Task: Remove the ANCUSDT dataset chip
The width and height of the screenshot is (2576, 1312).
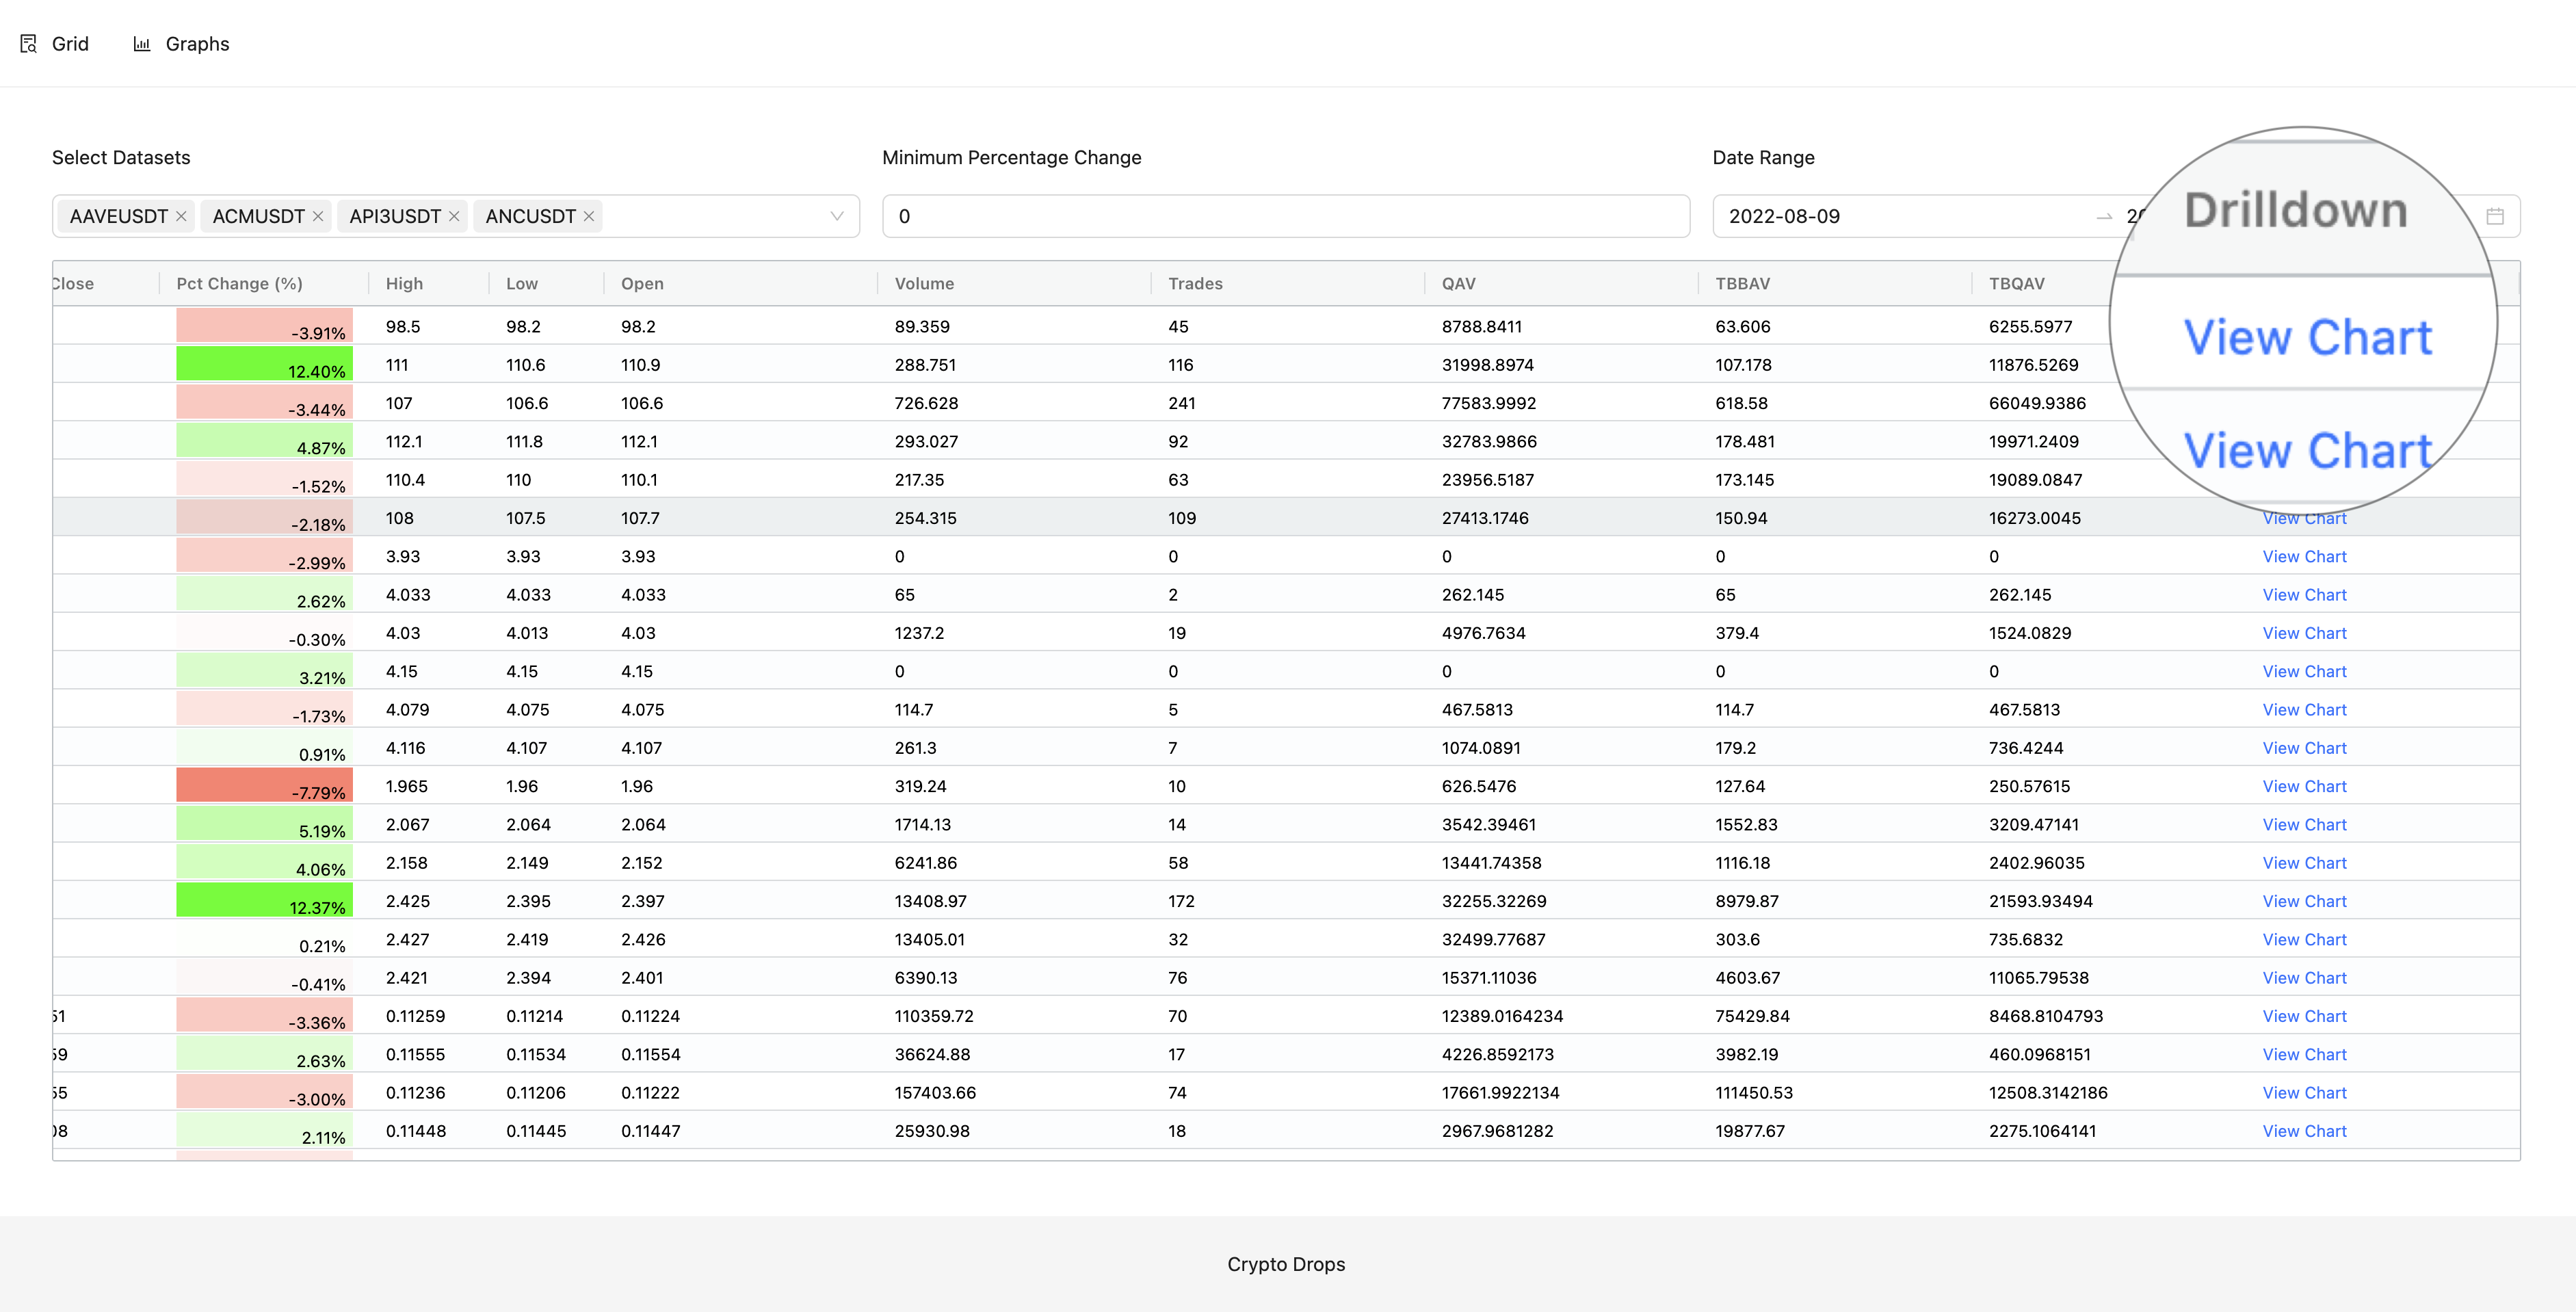Action: (589, 216)
